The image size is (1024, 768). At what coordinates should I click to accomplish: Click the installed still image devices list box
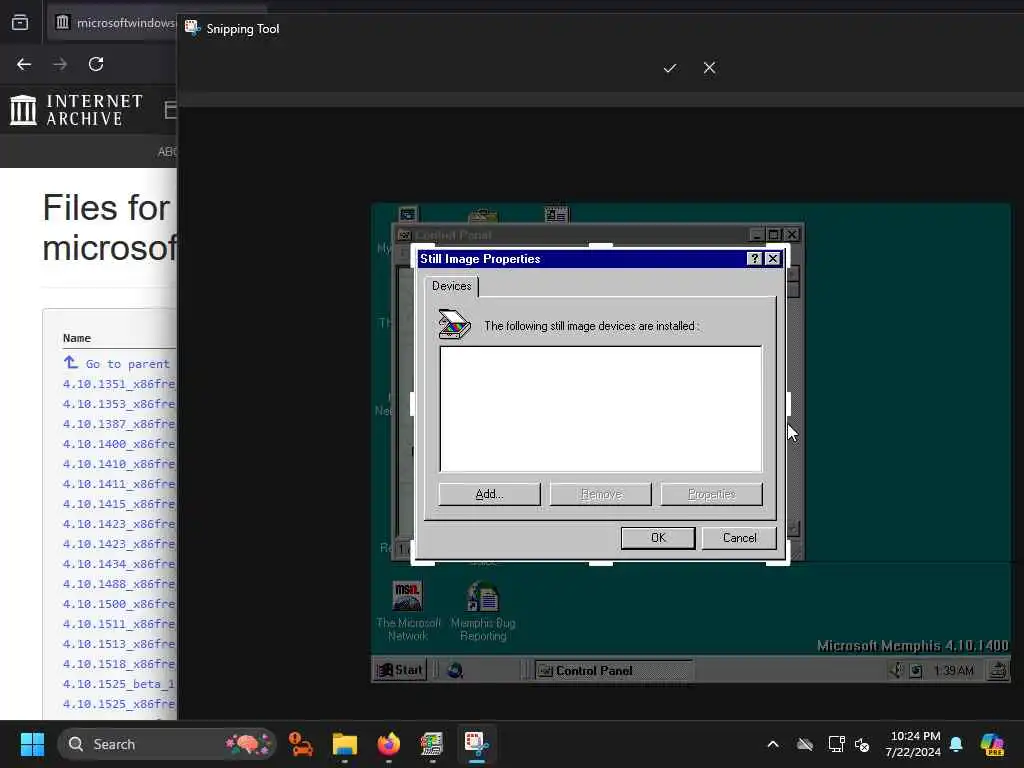click(600, 409)
